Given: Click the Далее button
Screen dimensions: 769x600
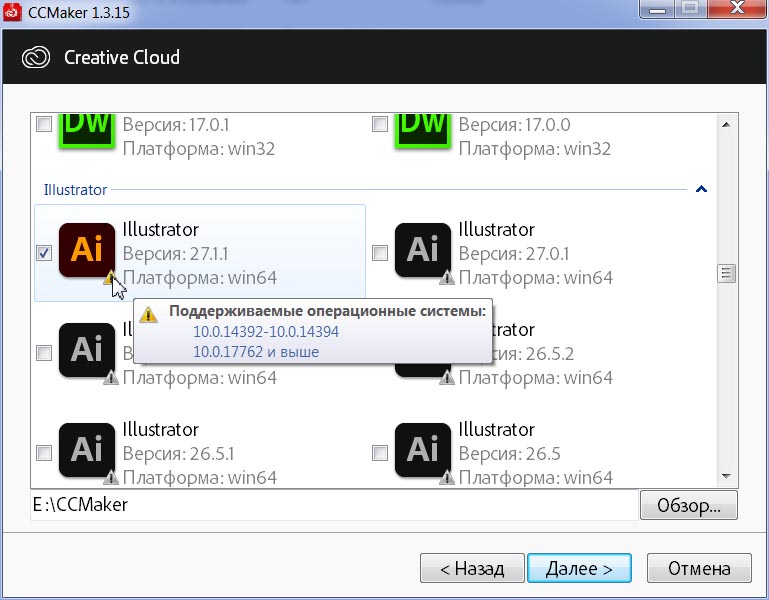Looking at the screenshot, I should coord(579,568).
